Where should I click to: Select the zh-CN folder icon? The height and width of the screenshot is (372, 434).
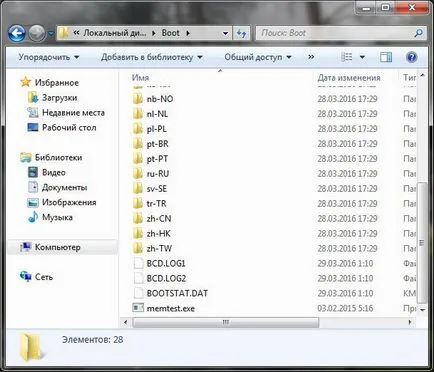[x=138, y=218]
